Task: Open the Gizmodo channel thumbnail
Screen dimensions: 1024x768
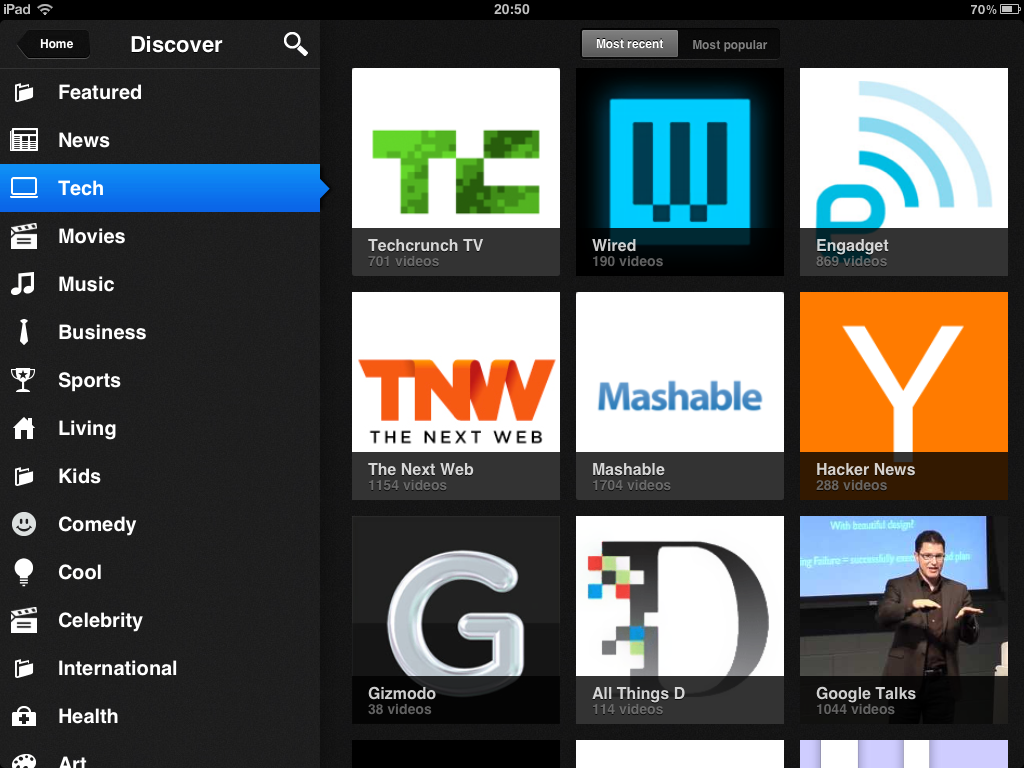Action: coord(456,620)
